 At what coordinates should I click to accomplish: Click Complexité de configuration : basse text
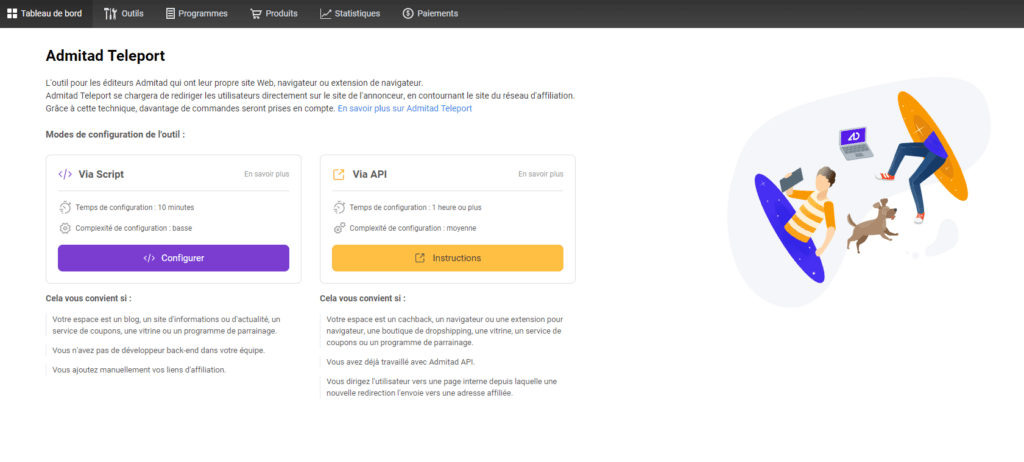click(134, 228)
